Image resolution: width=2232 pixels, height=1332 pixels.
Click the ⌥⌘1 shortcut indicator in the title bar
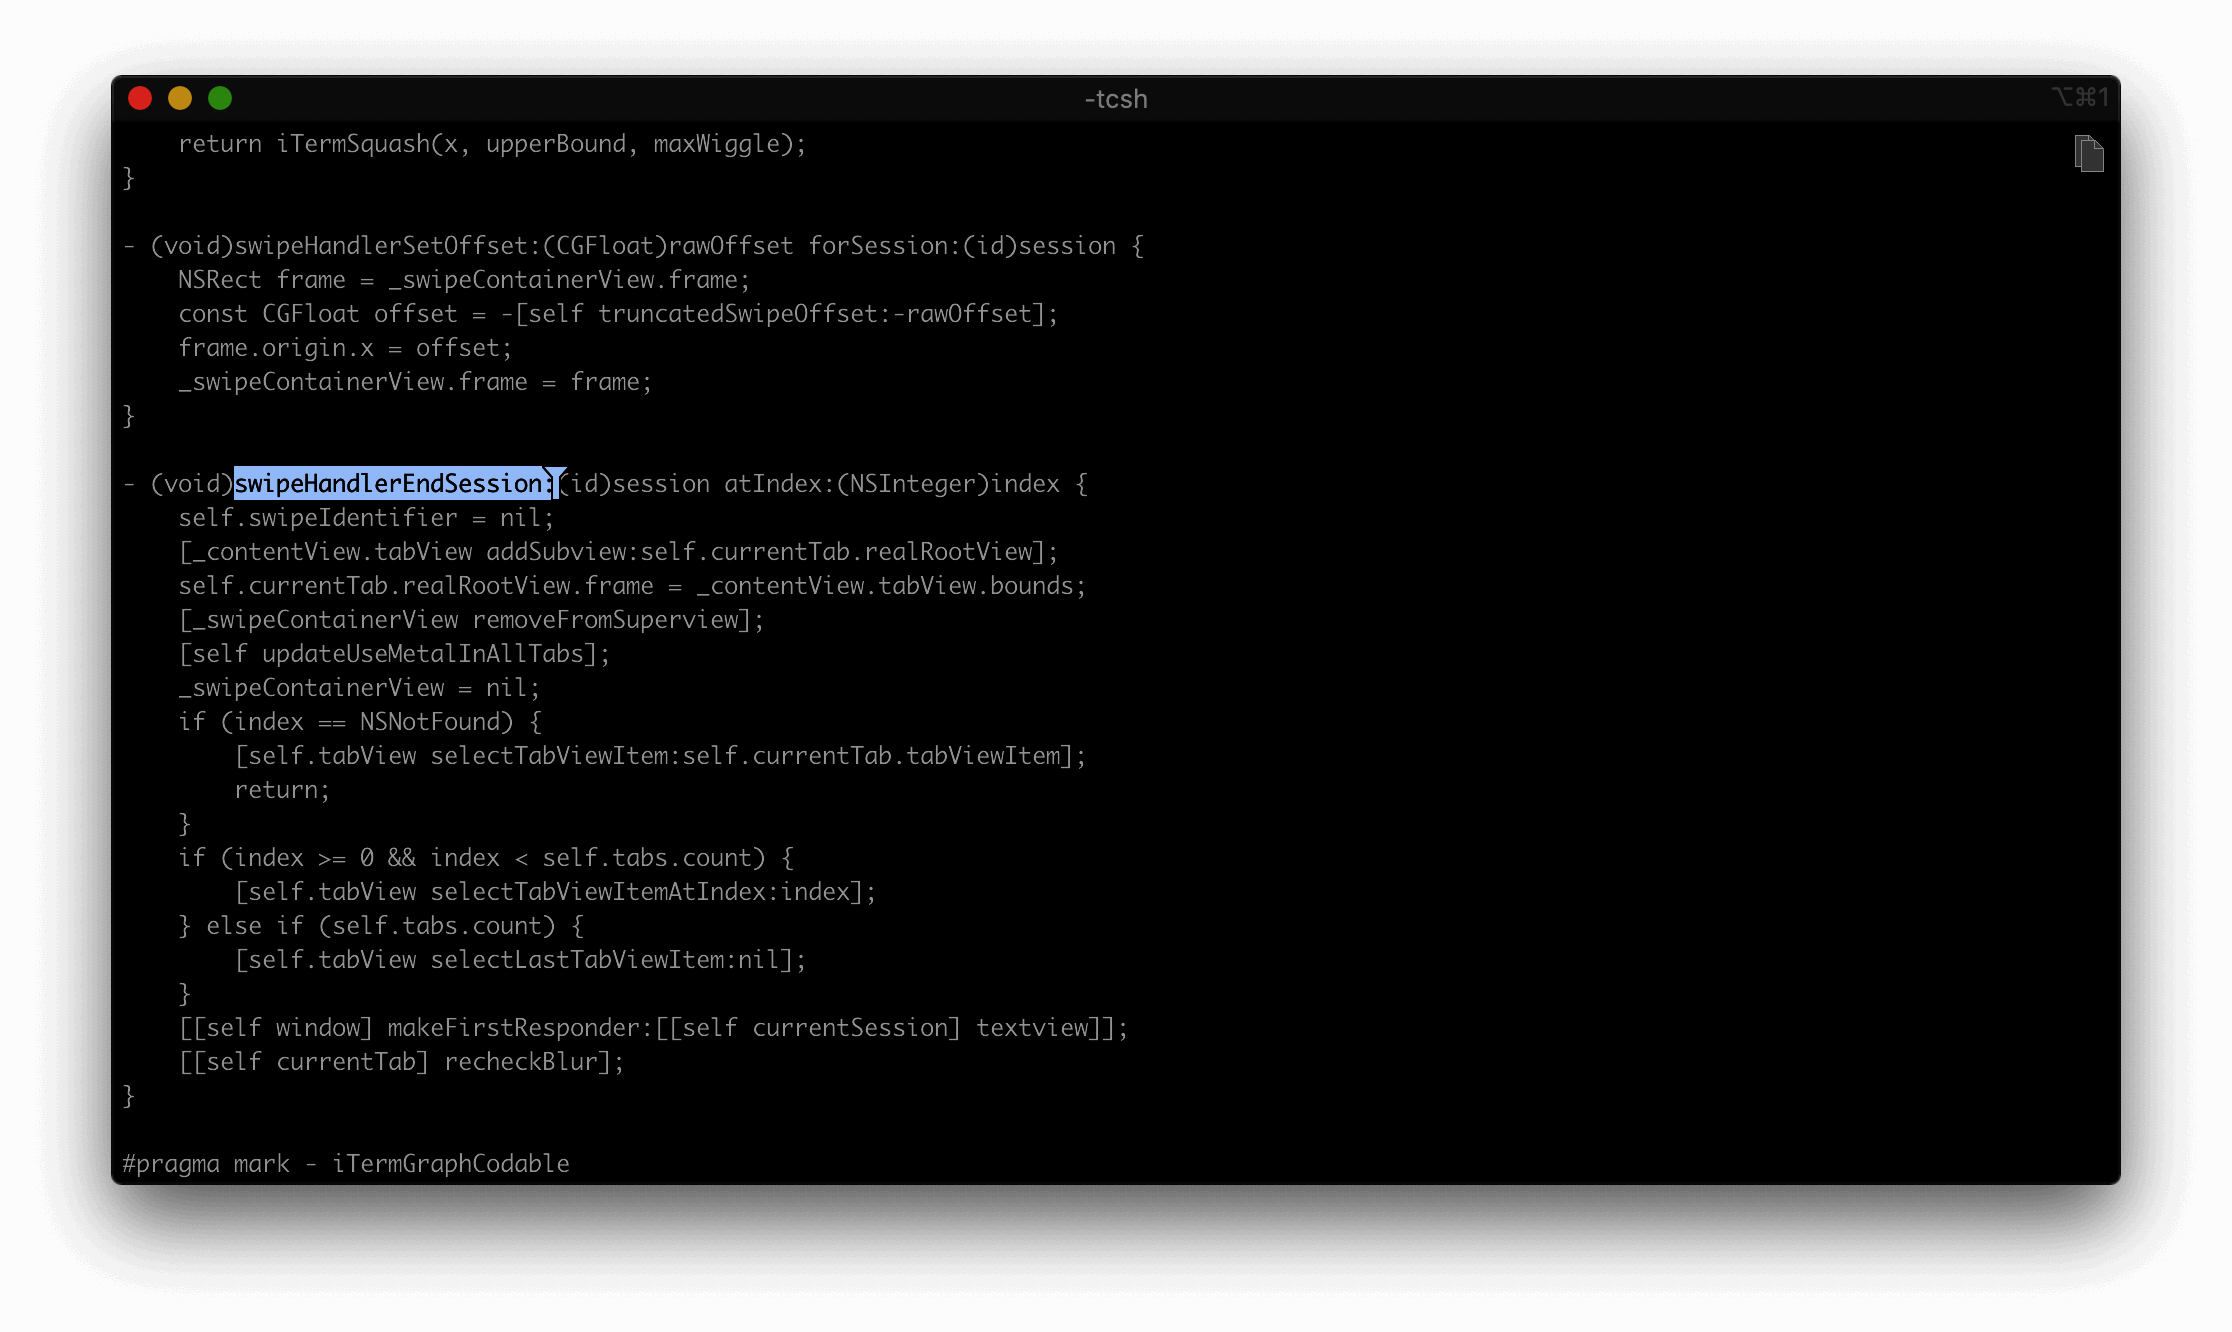click(x=2080, y=97)
